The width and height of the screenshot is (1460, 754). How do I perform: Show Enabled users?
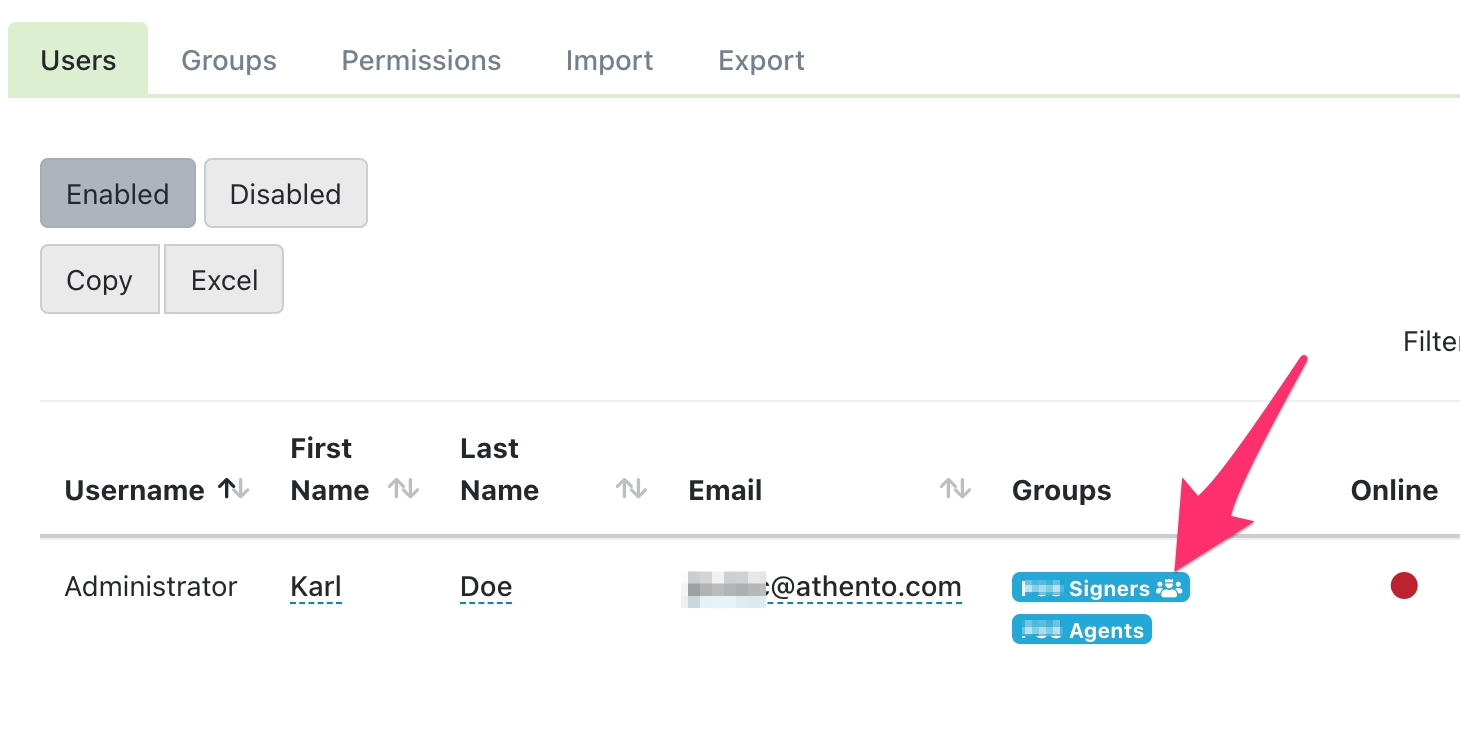(x=118, y=193)
